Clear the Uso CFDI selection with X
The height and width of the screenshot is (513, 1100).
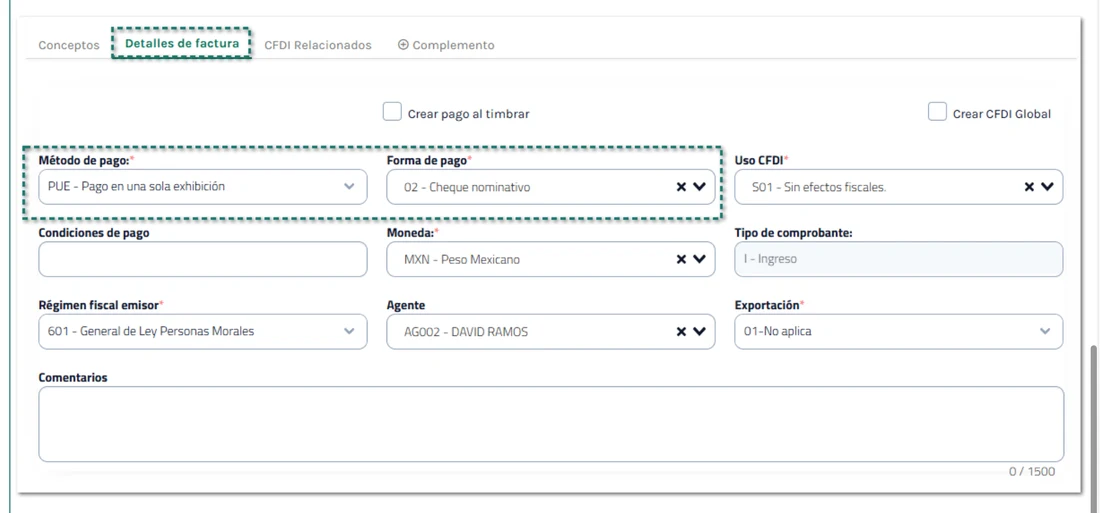[x=1028, y=187]
